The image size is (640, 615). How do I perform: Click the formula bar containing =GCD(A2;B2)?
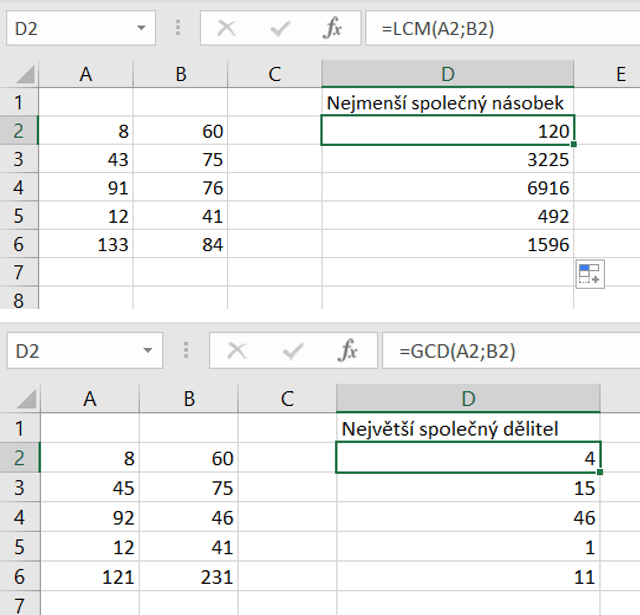(510, 351)
